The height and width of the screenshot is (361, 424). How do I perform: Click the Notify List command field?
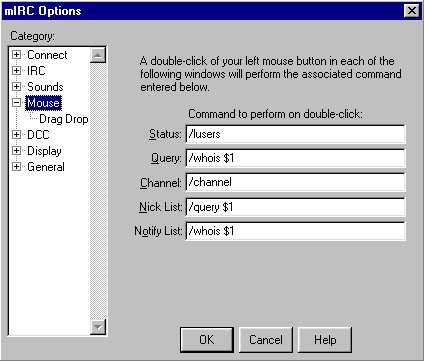point(295,231)
